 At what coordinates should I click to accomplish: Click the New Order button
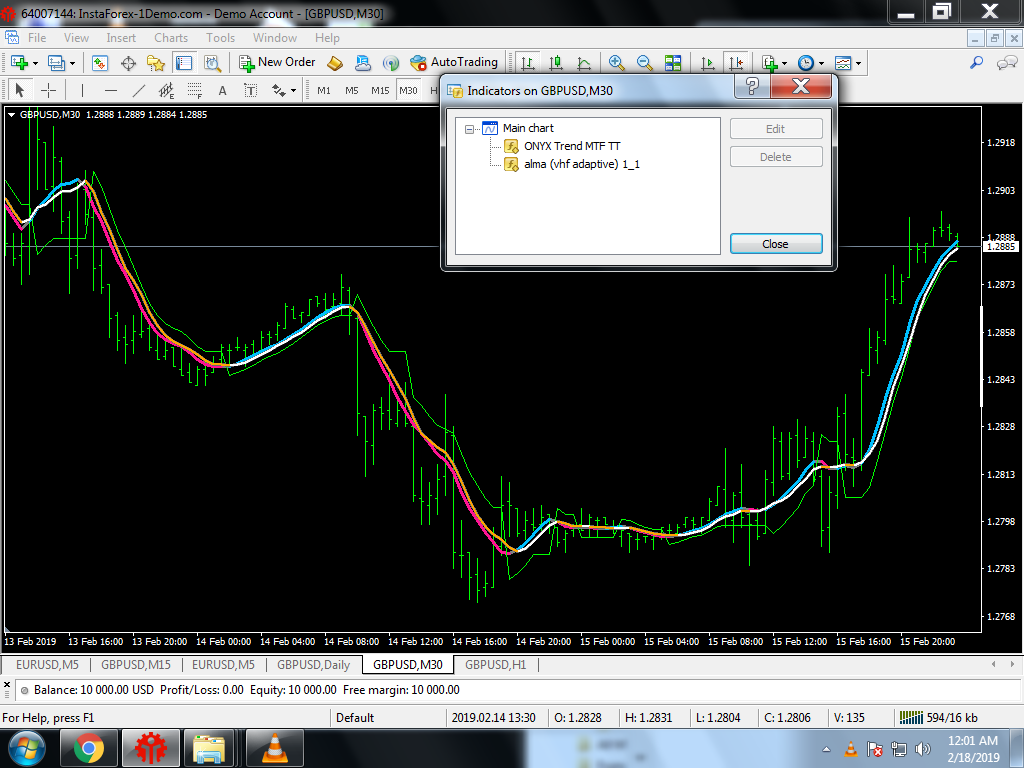(x=277, y=63)
